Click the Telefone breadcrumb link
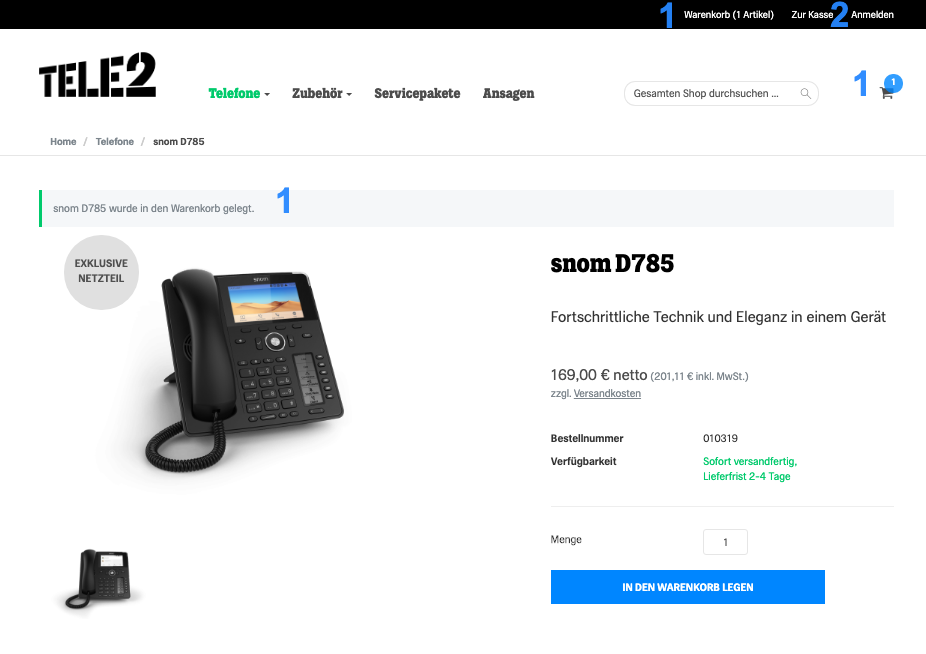926x654 pixels. click(x=115, y=142)
